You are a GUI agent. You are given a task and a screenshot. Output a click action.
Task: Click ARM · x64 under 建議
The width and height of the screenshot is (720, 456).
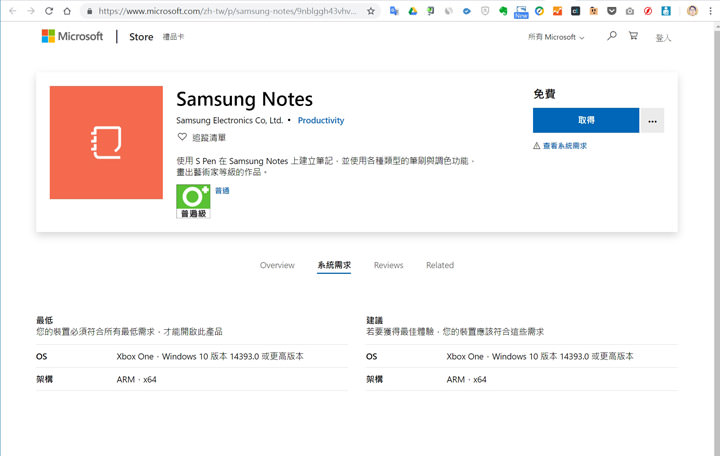pyautogui.click(x=467, y=380)
